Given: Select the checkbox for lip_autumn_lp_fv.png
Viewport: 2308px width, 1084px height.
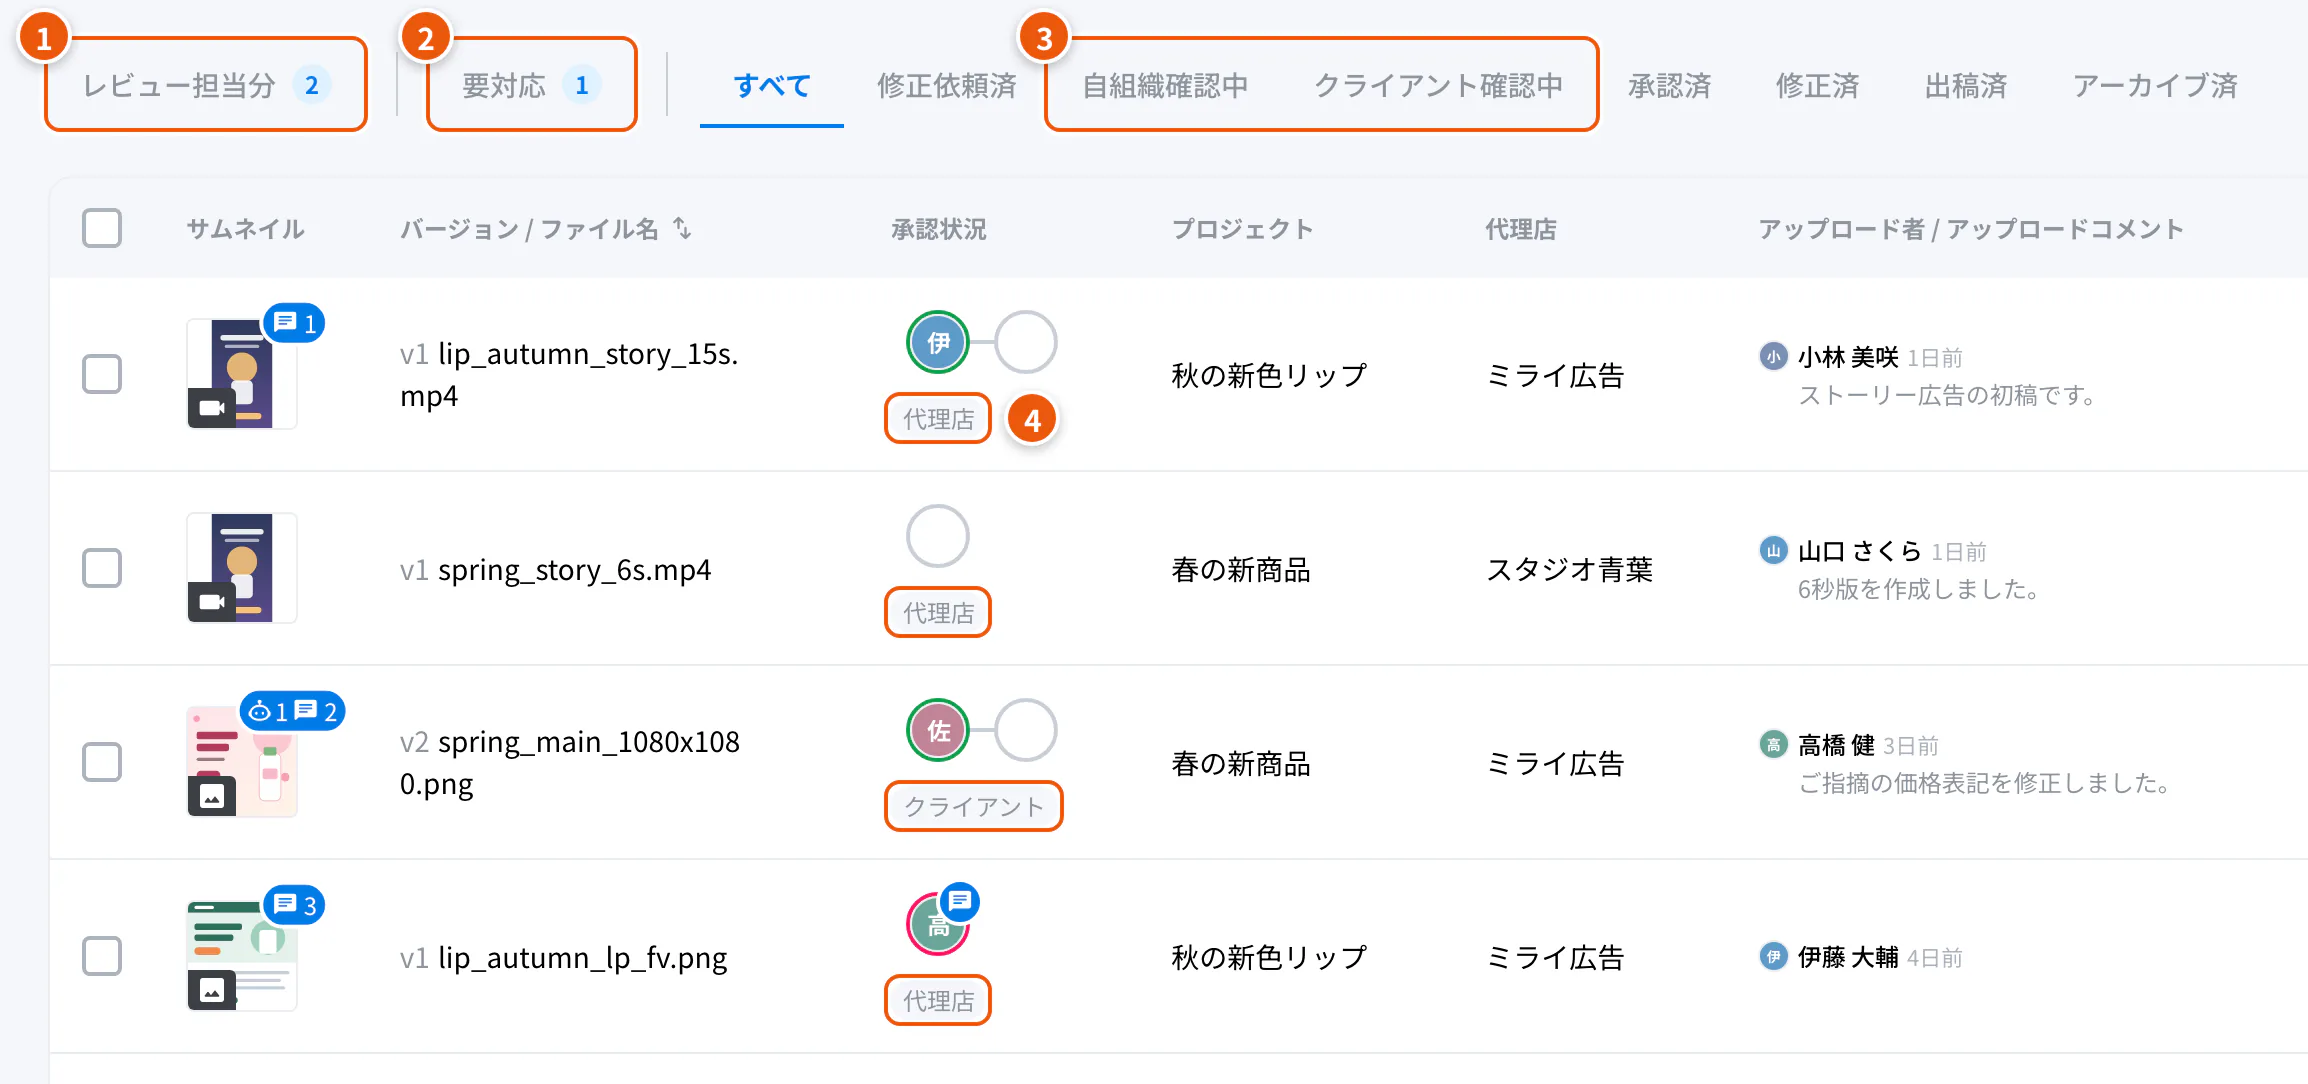Looking at the screenshot, I should (102, 956).
